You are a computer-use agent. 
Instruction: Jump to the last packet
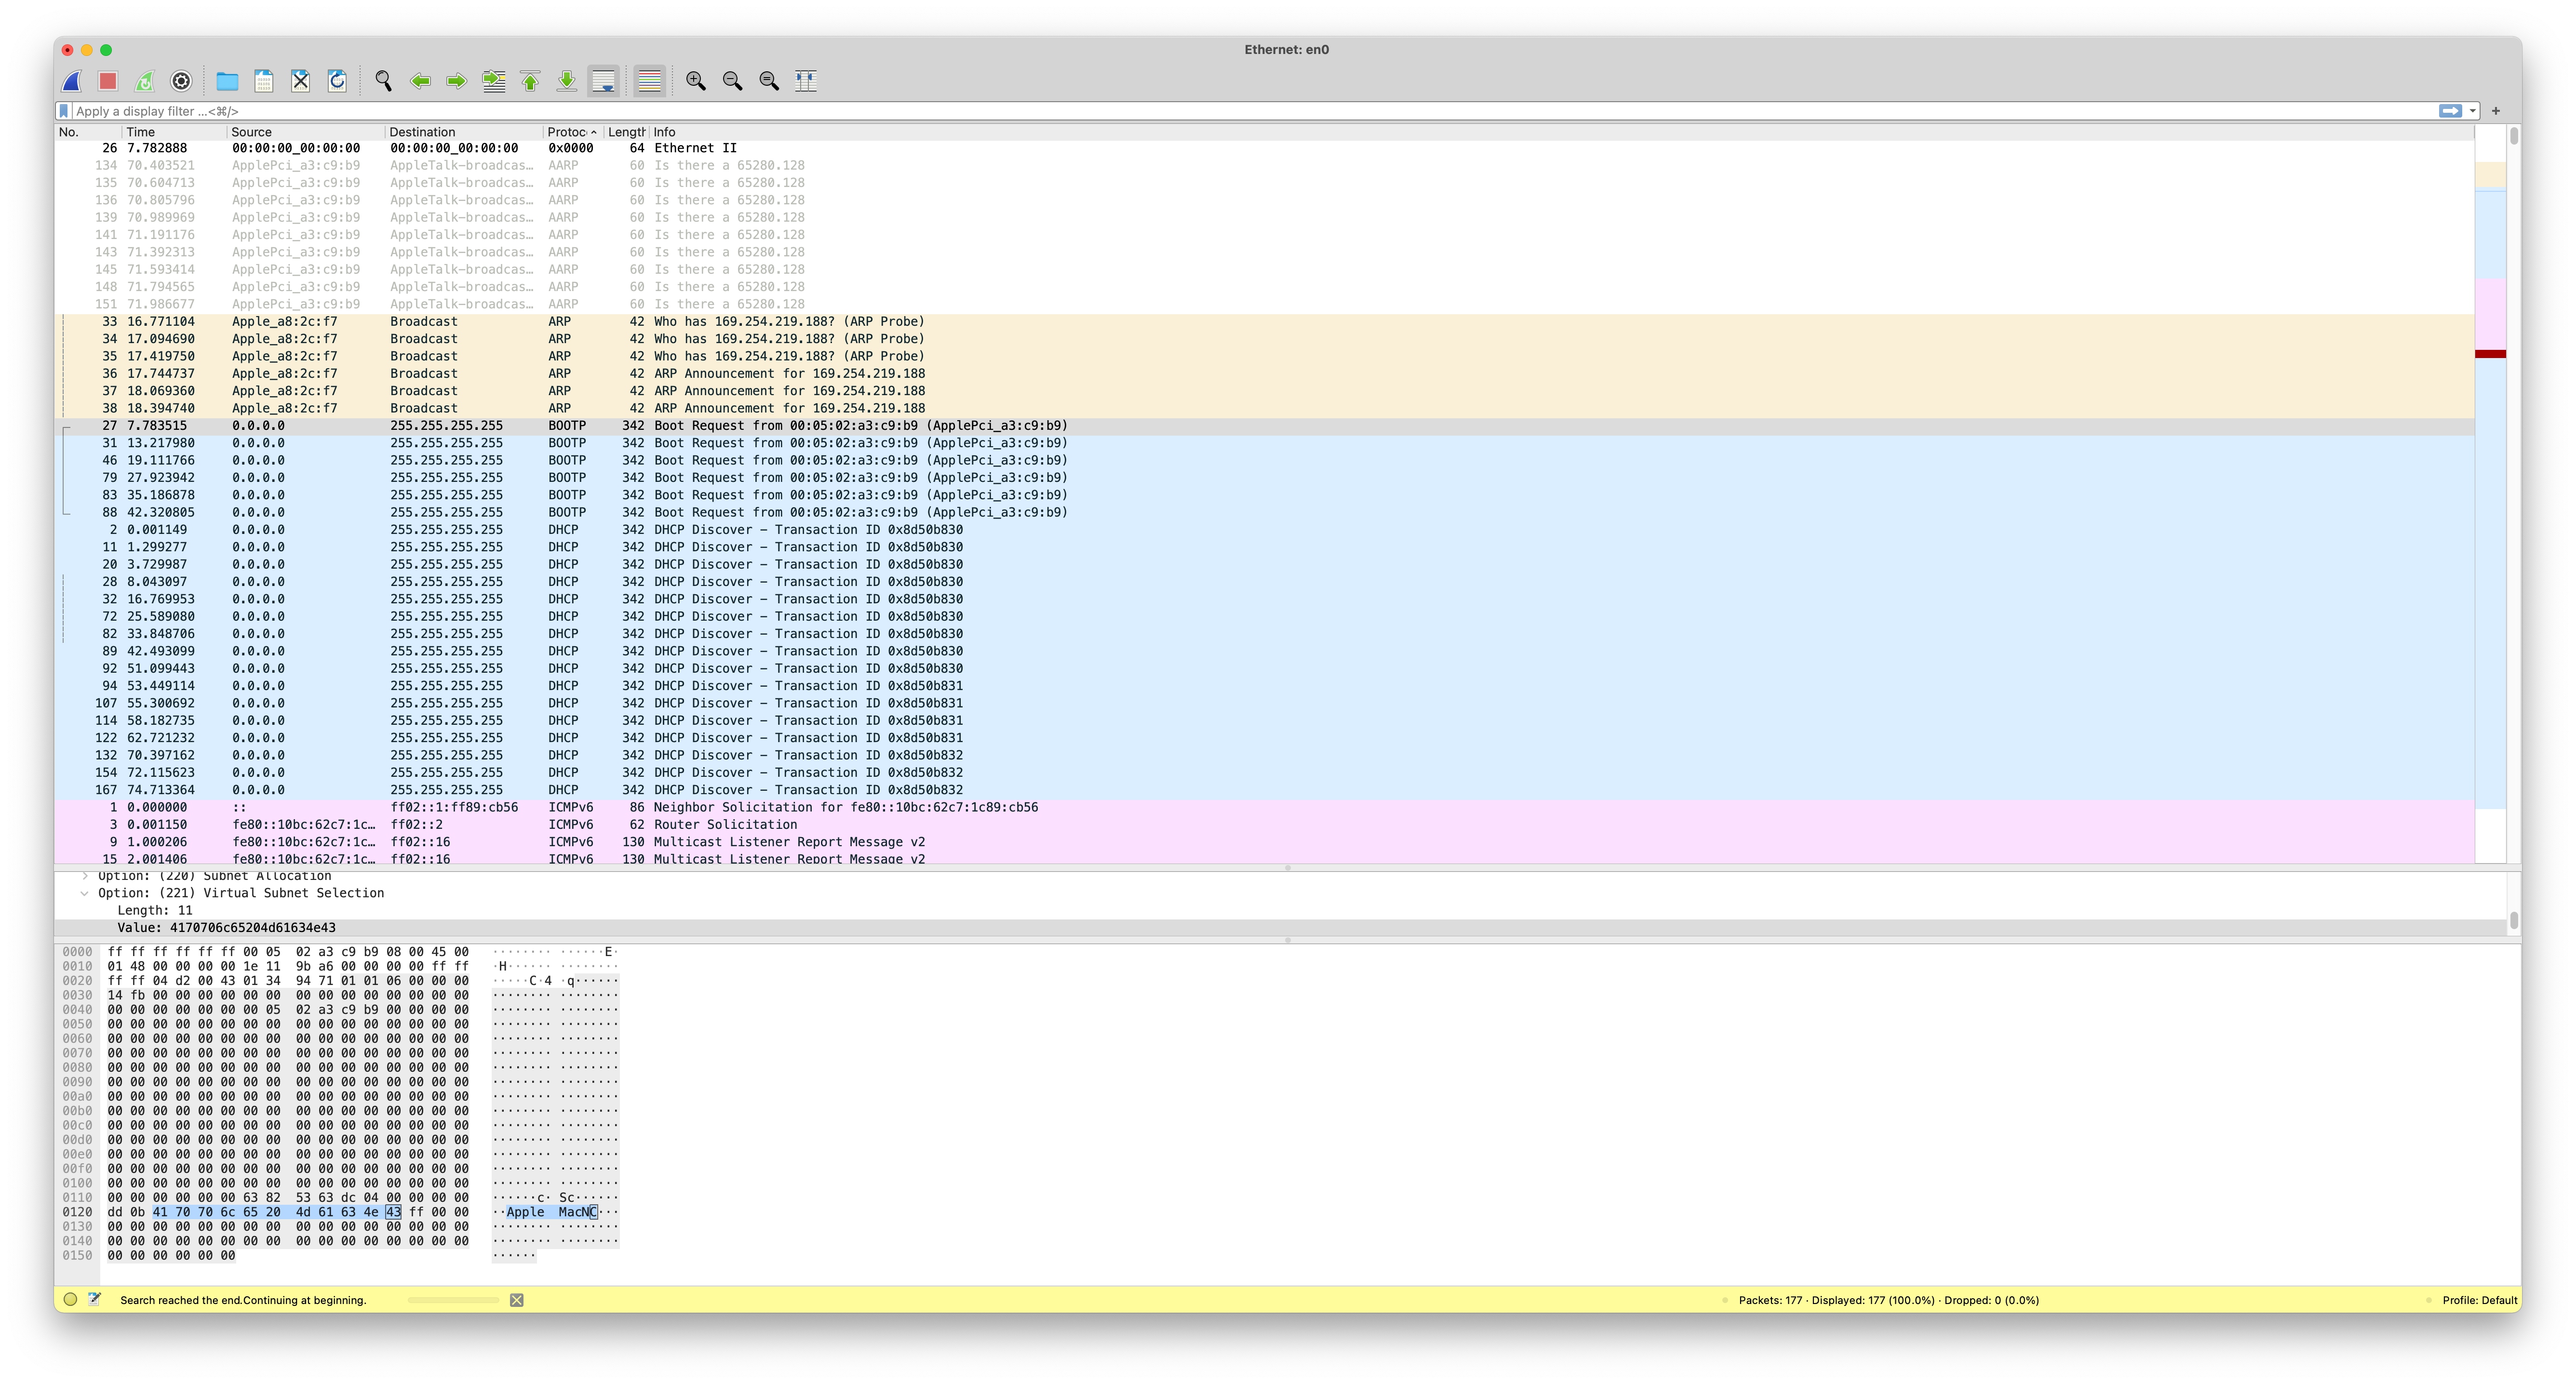[x=567, y=81]
